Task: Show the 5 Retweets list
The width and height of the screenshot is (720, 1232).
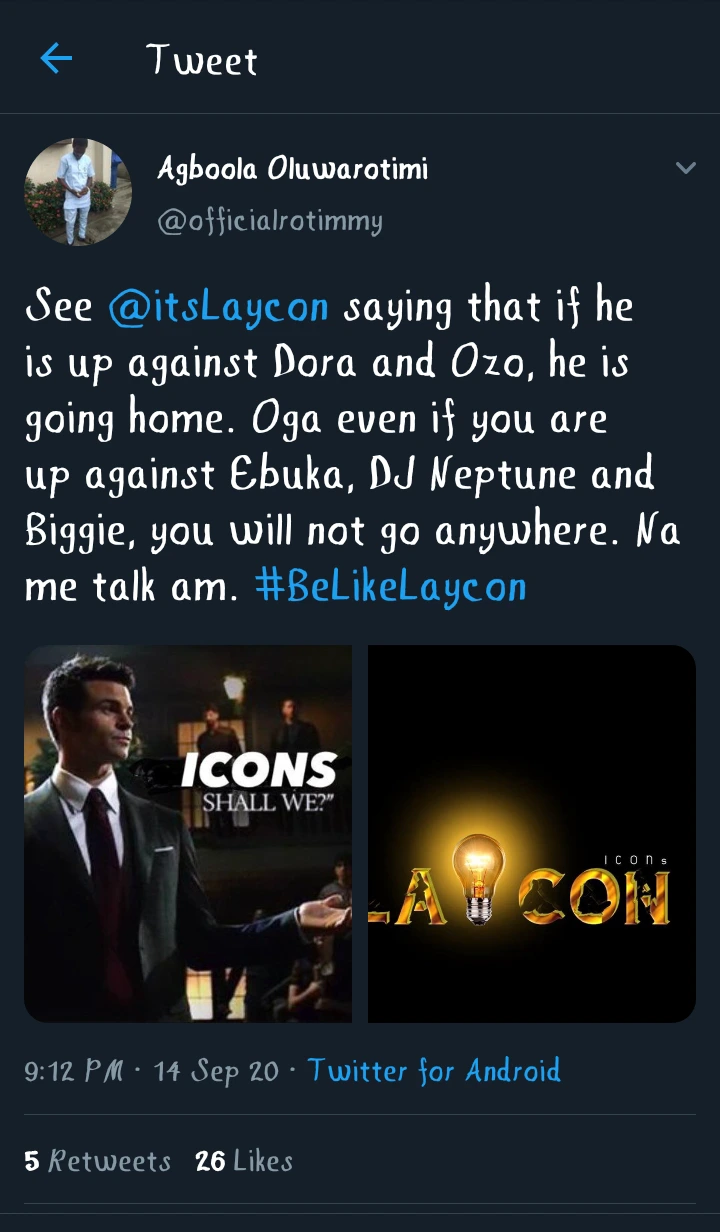Action: [x=97, y=1161]
